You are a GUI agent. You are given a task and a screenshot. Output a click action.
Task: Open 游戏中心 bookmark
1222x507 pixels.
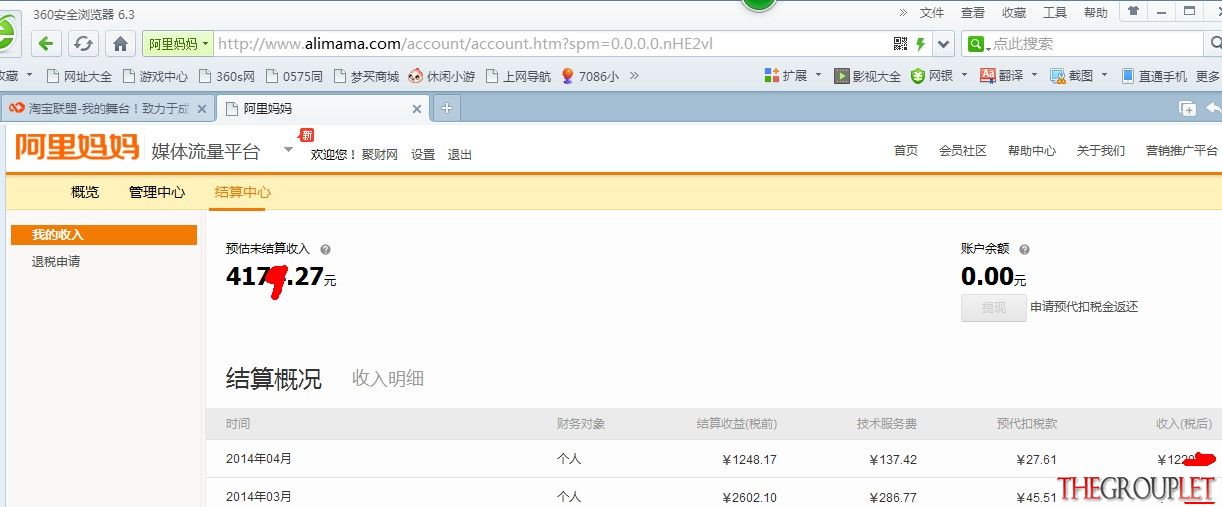tap(155, 76)
